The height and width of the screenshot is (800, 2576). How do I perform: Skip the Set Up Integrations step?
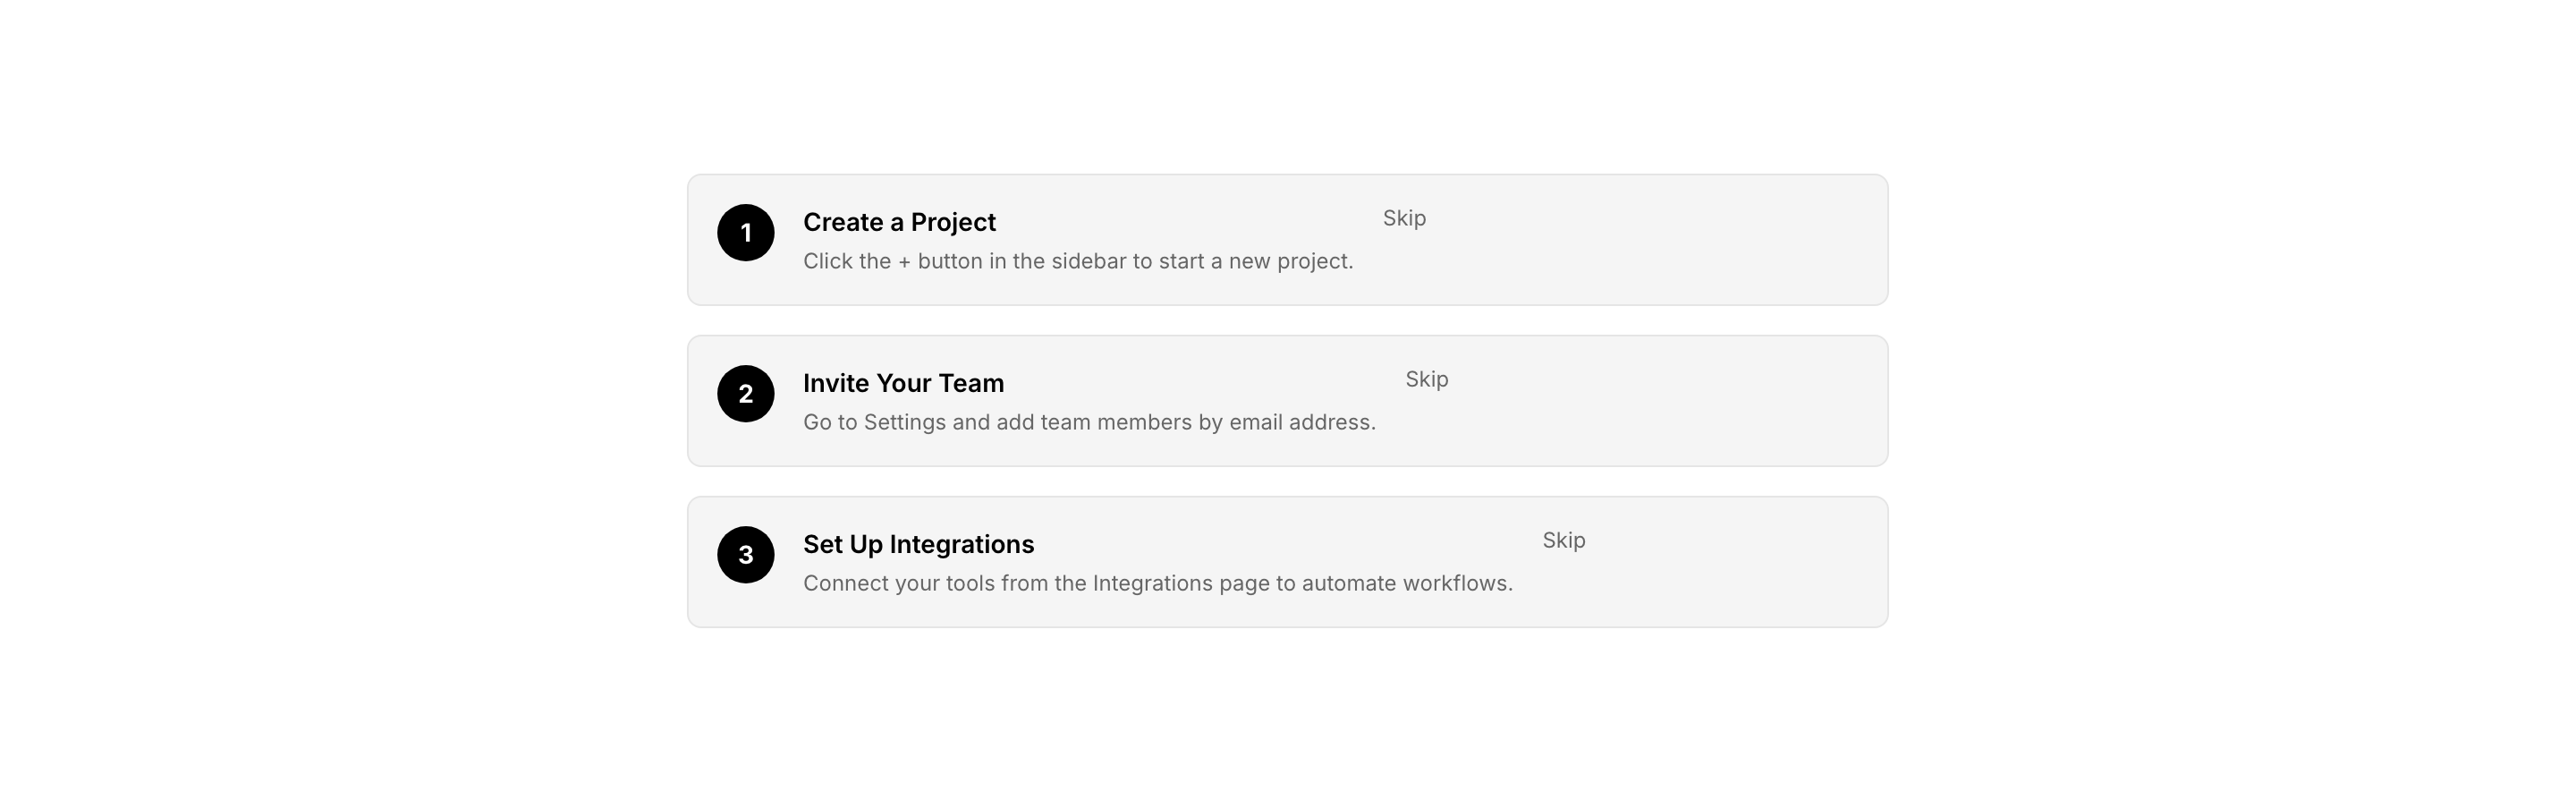[x=1563, y=540]
